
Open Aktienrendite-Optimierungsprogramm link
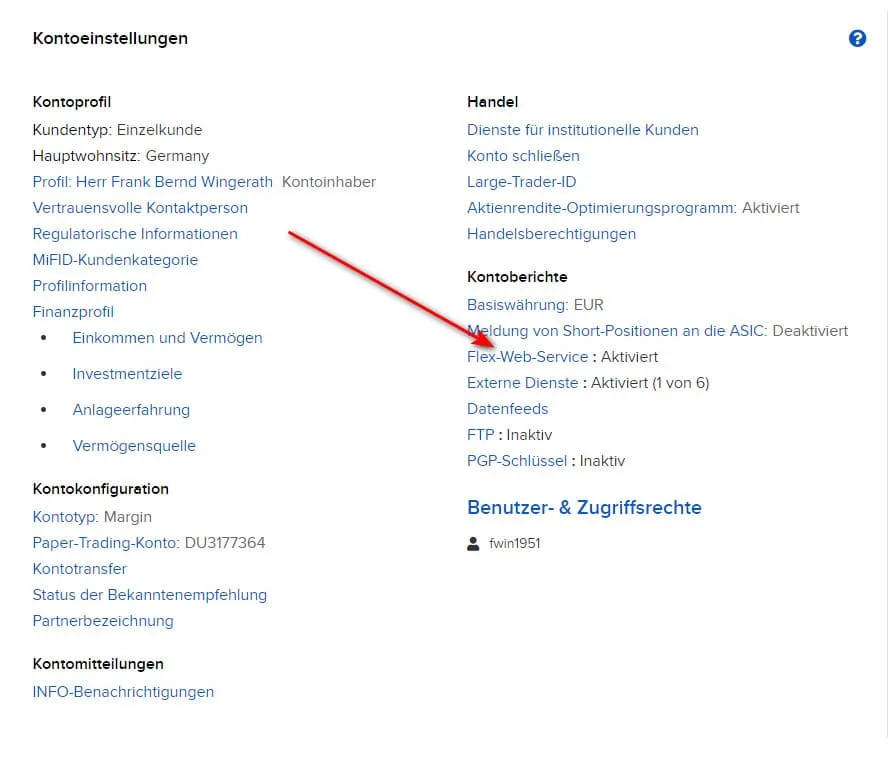tap(602, 208)
